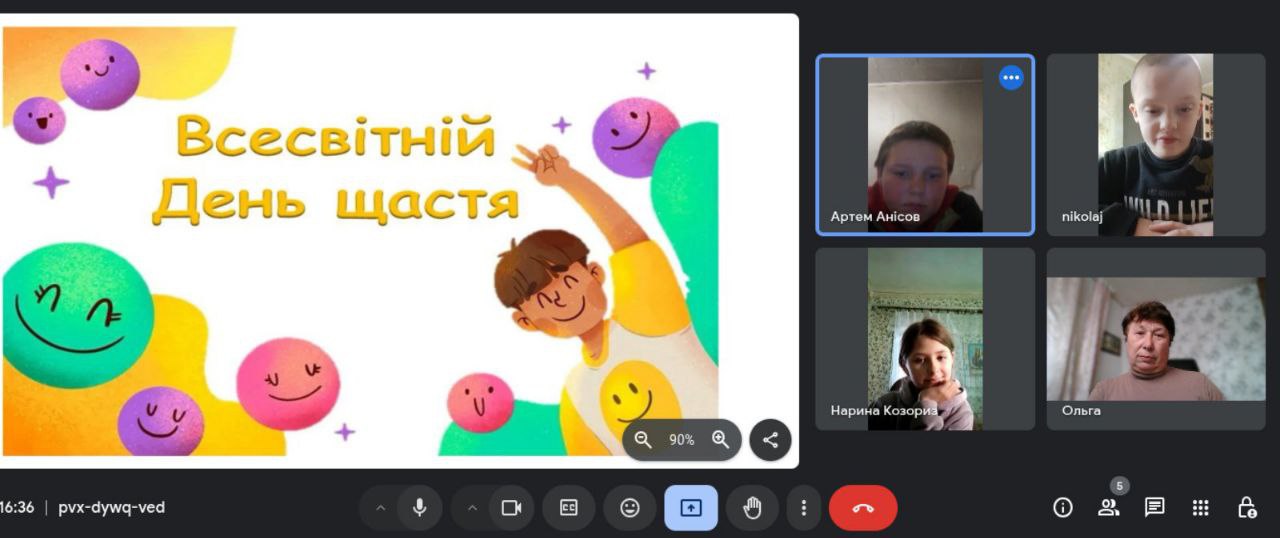This screenshot has height=538, width=1280.
Task: Stop presenting the screen
Action: tap(691, 508)
